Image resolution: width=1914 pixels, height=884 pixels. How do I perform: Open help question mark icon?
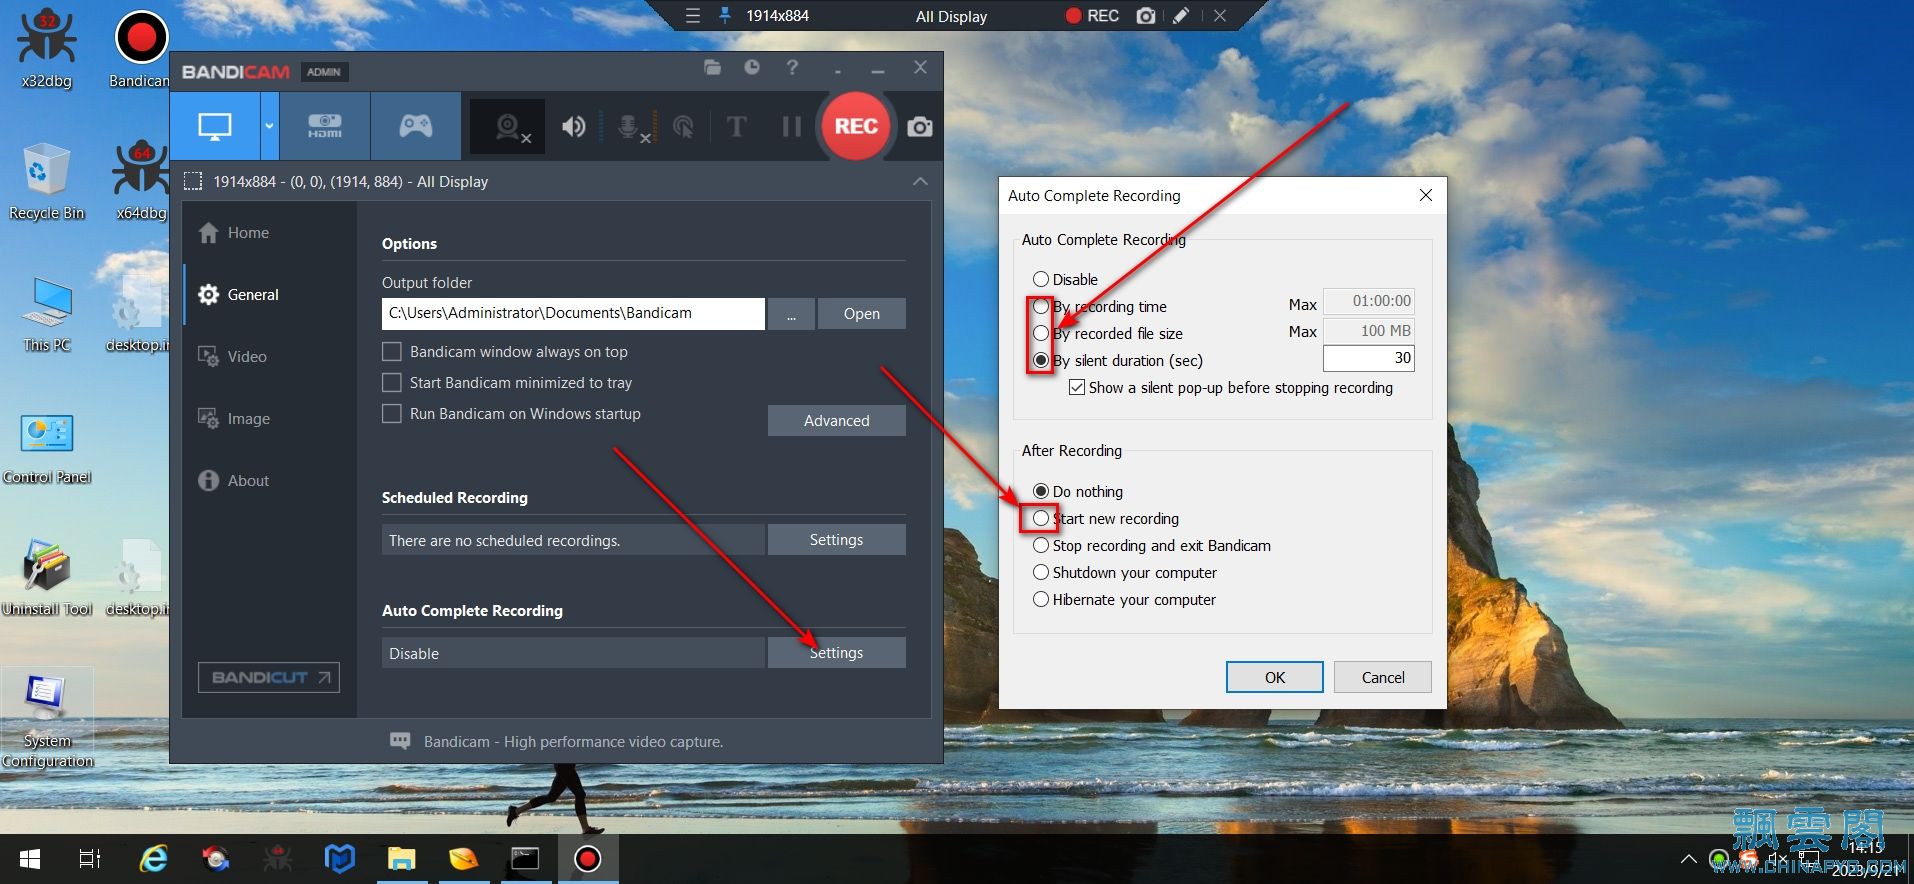click(792, 67)
